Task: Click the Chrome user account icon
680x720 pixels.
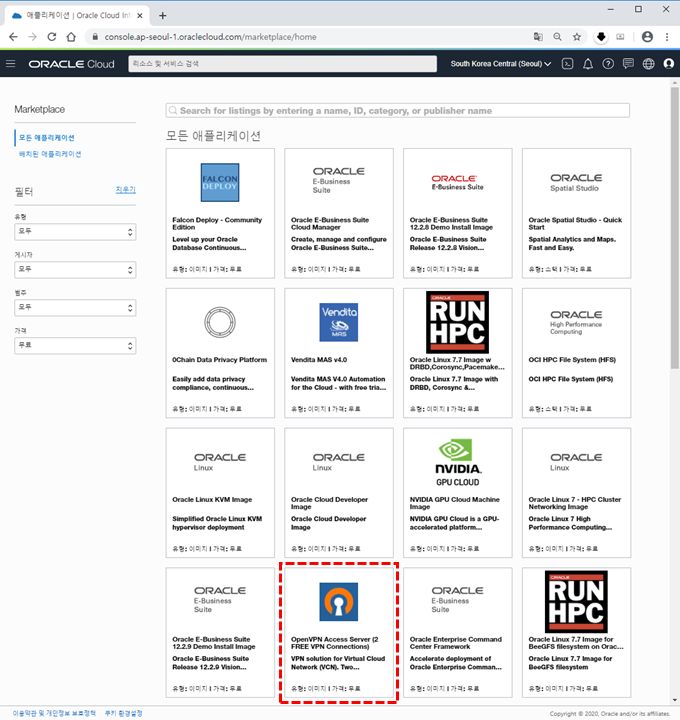Action: (647, 37)
